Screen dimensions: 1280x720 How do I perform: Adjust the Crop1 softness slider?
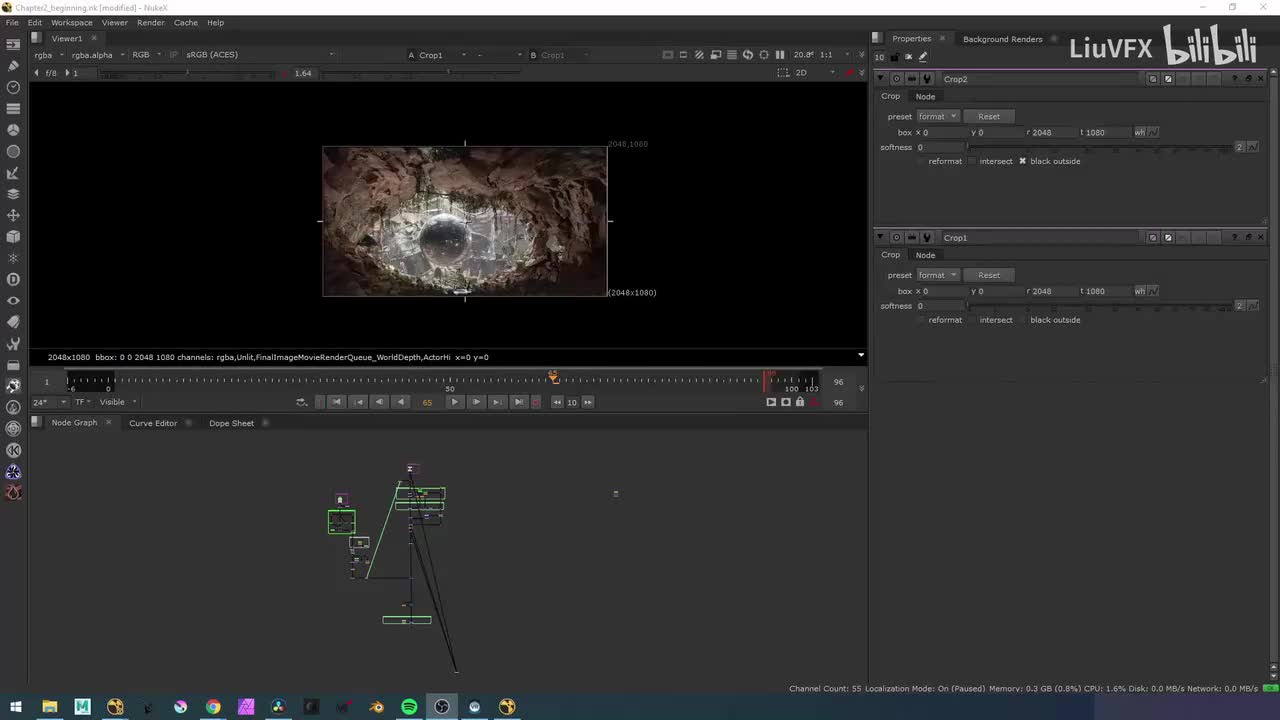coord(1099,306)
